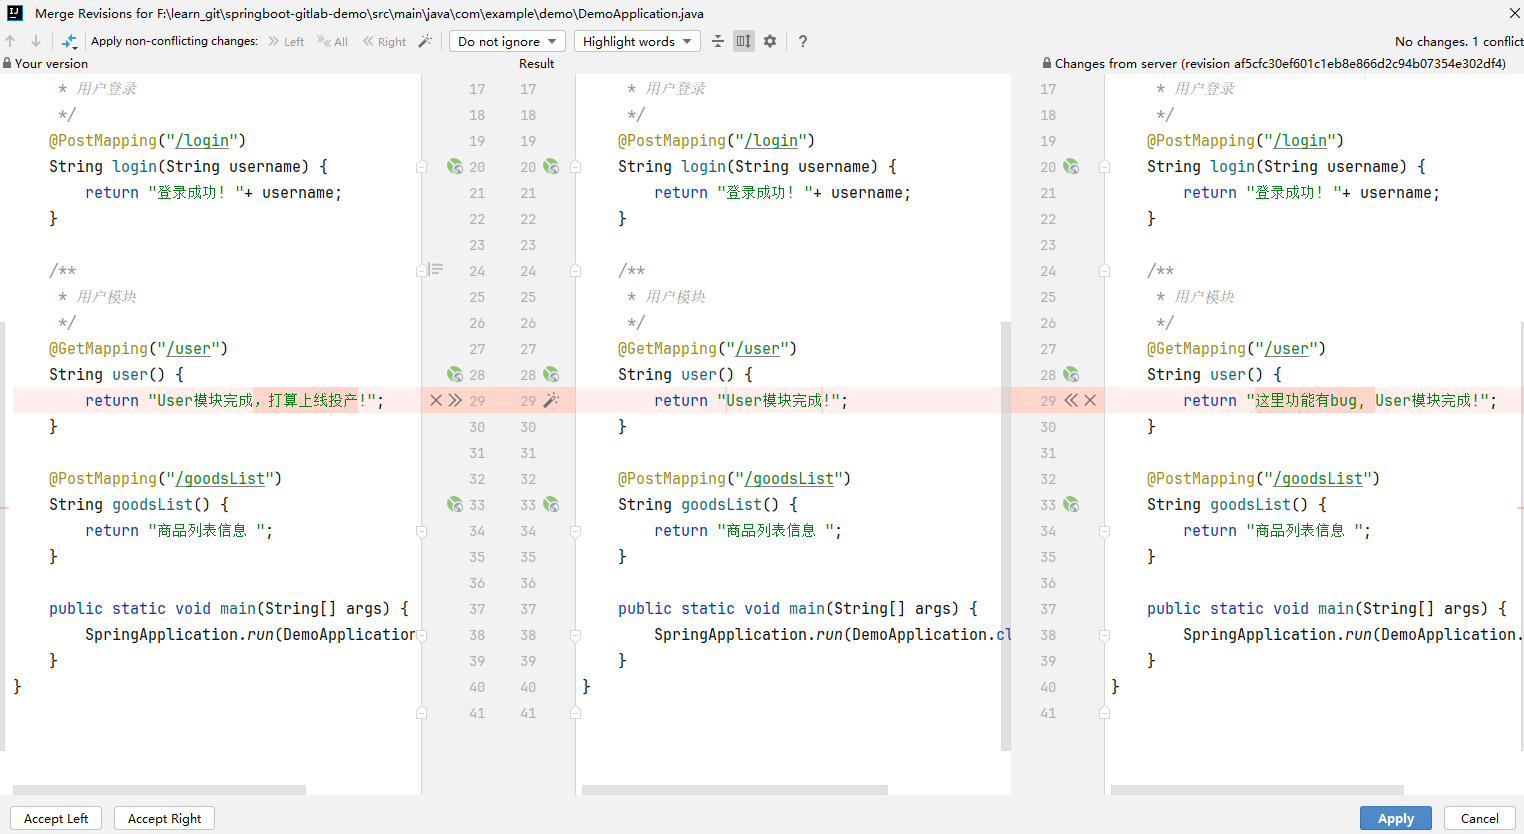Accept left change arrows on line 29

point(455,400)
